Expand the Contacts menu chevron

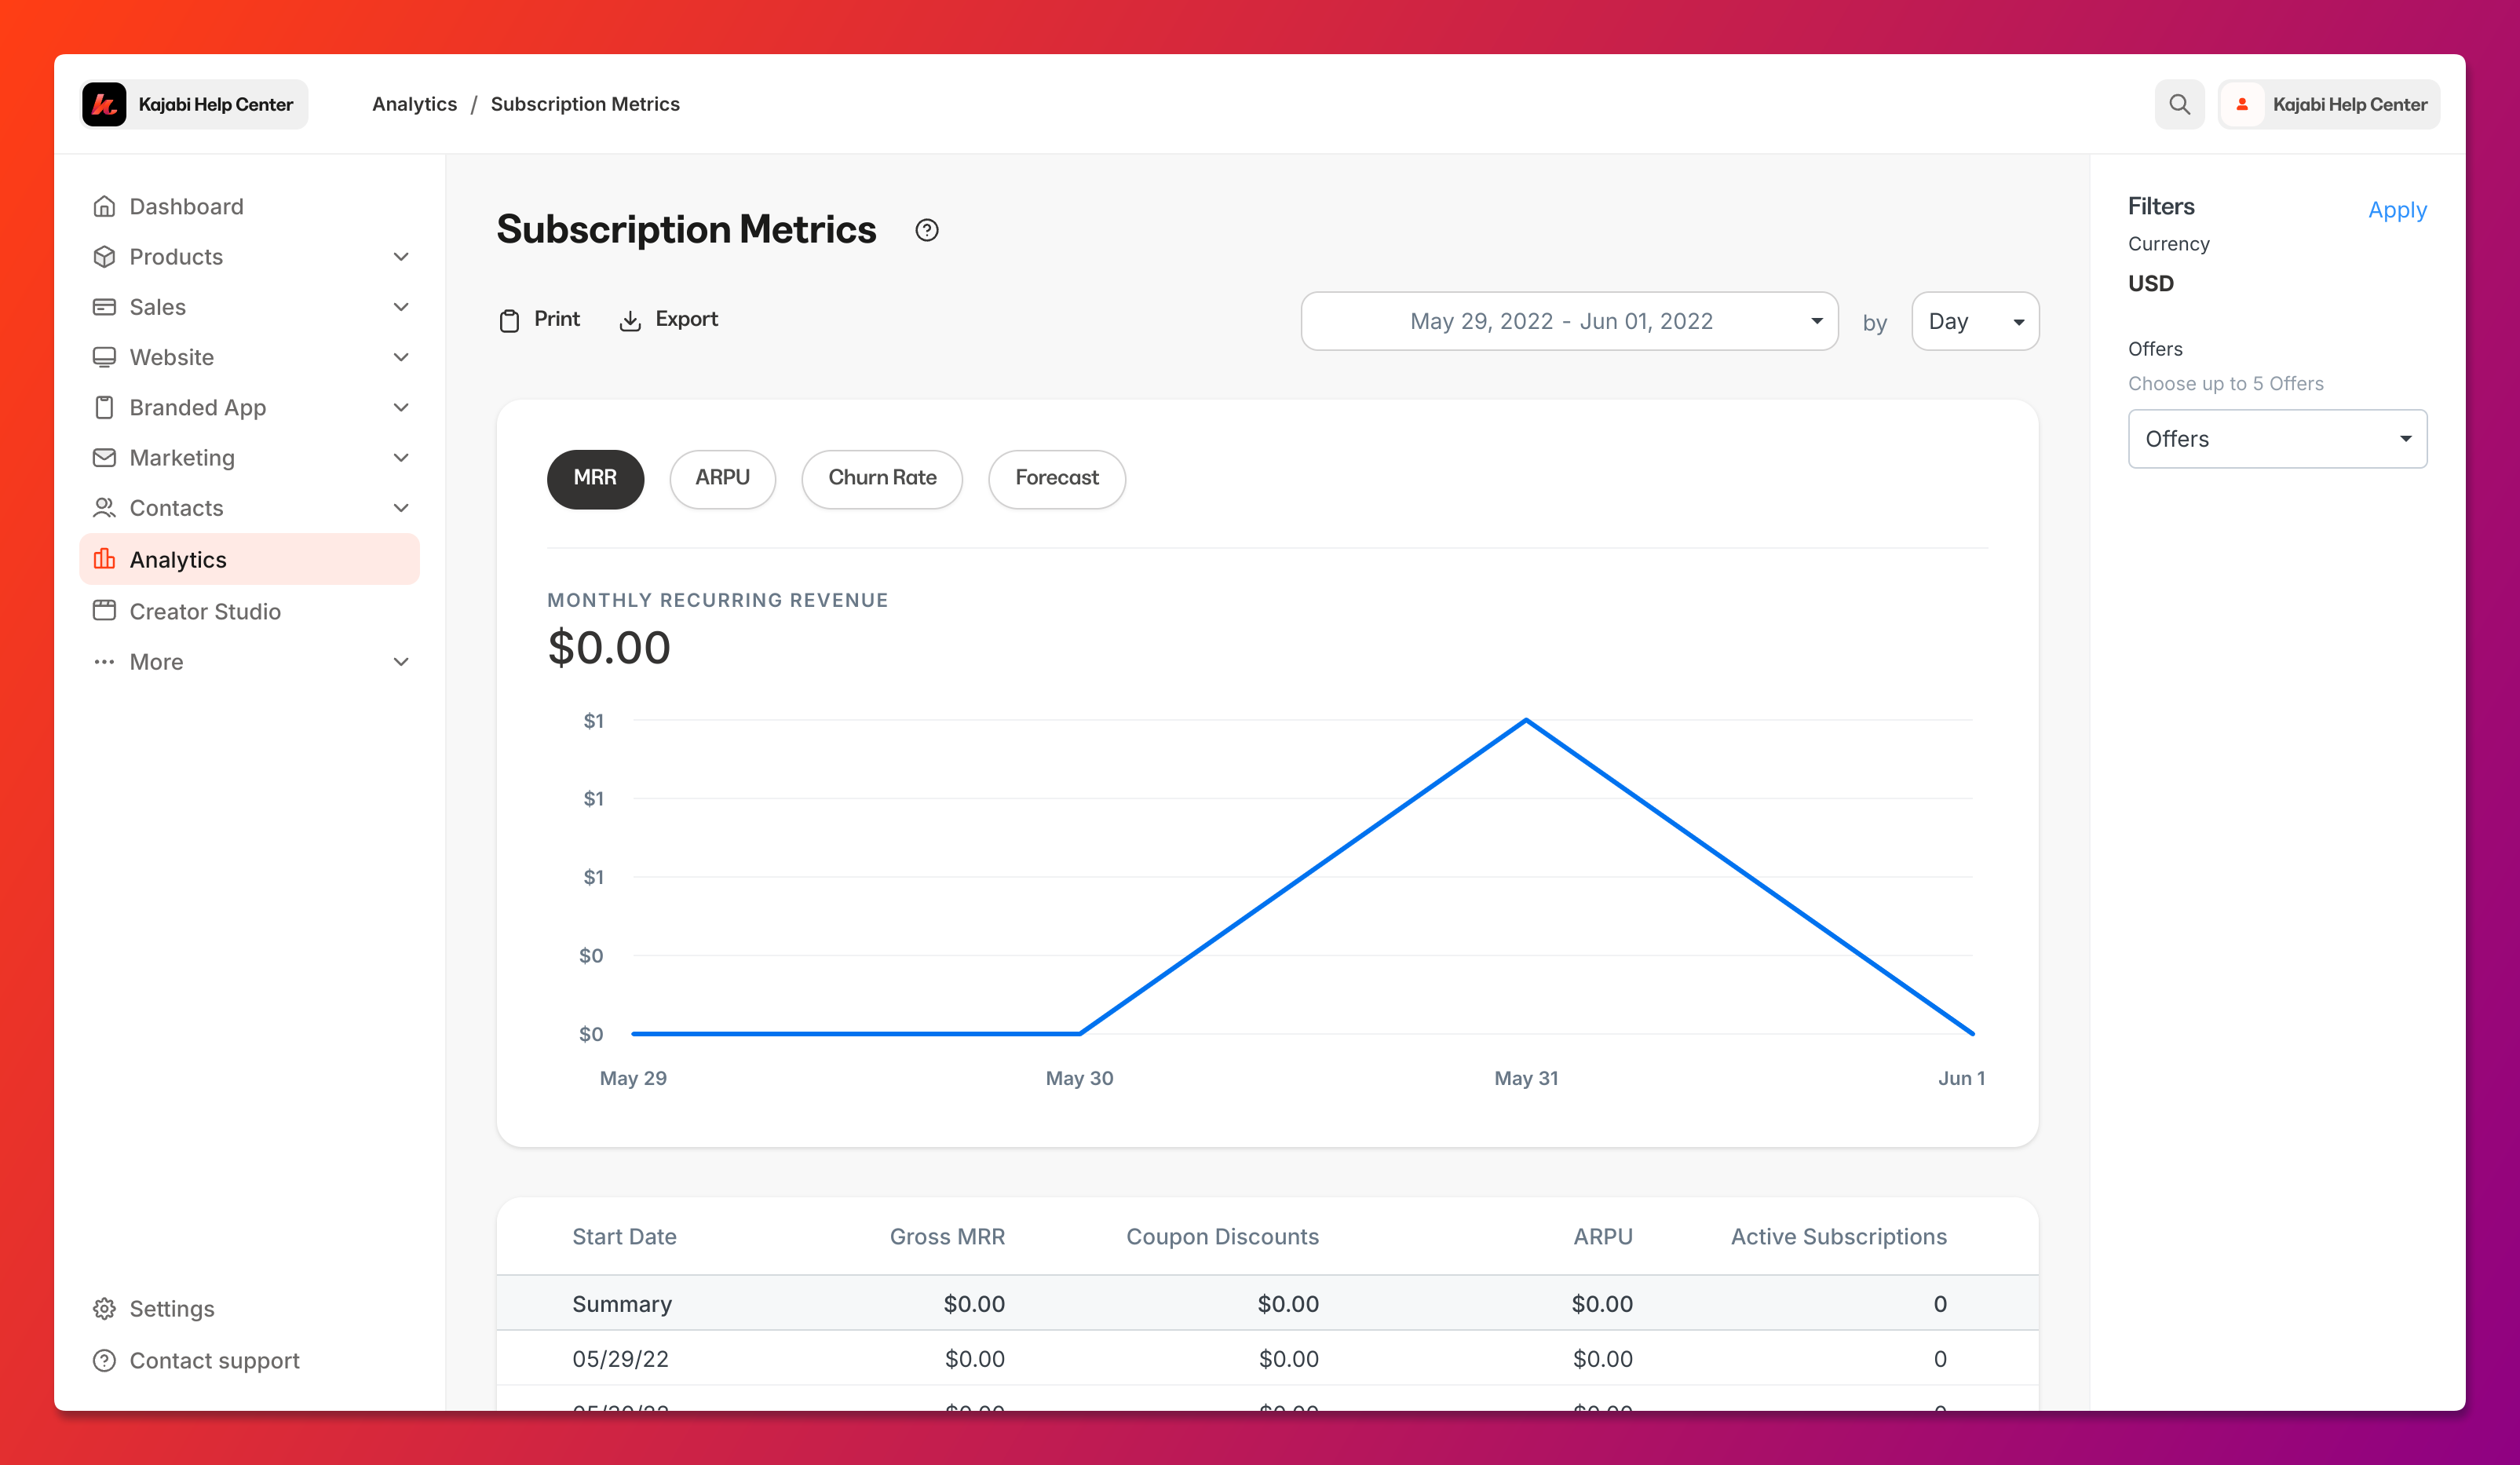[x=401, y=508]
